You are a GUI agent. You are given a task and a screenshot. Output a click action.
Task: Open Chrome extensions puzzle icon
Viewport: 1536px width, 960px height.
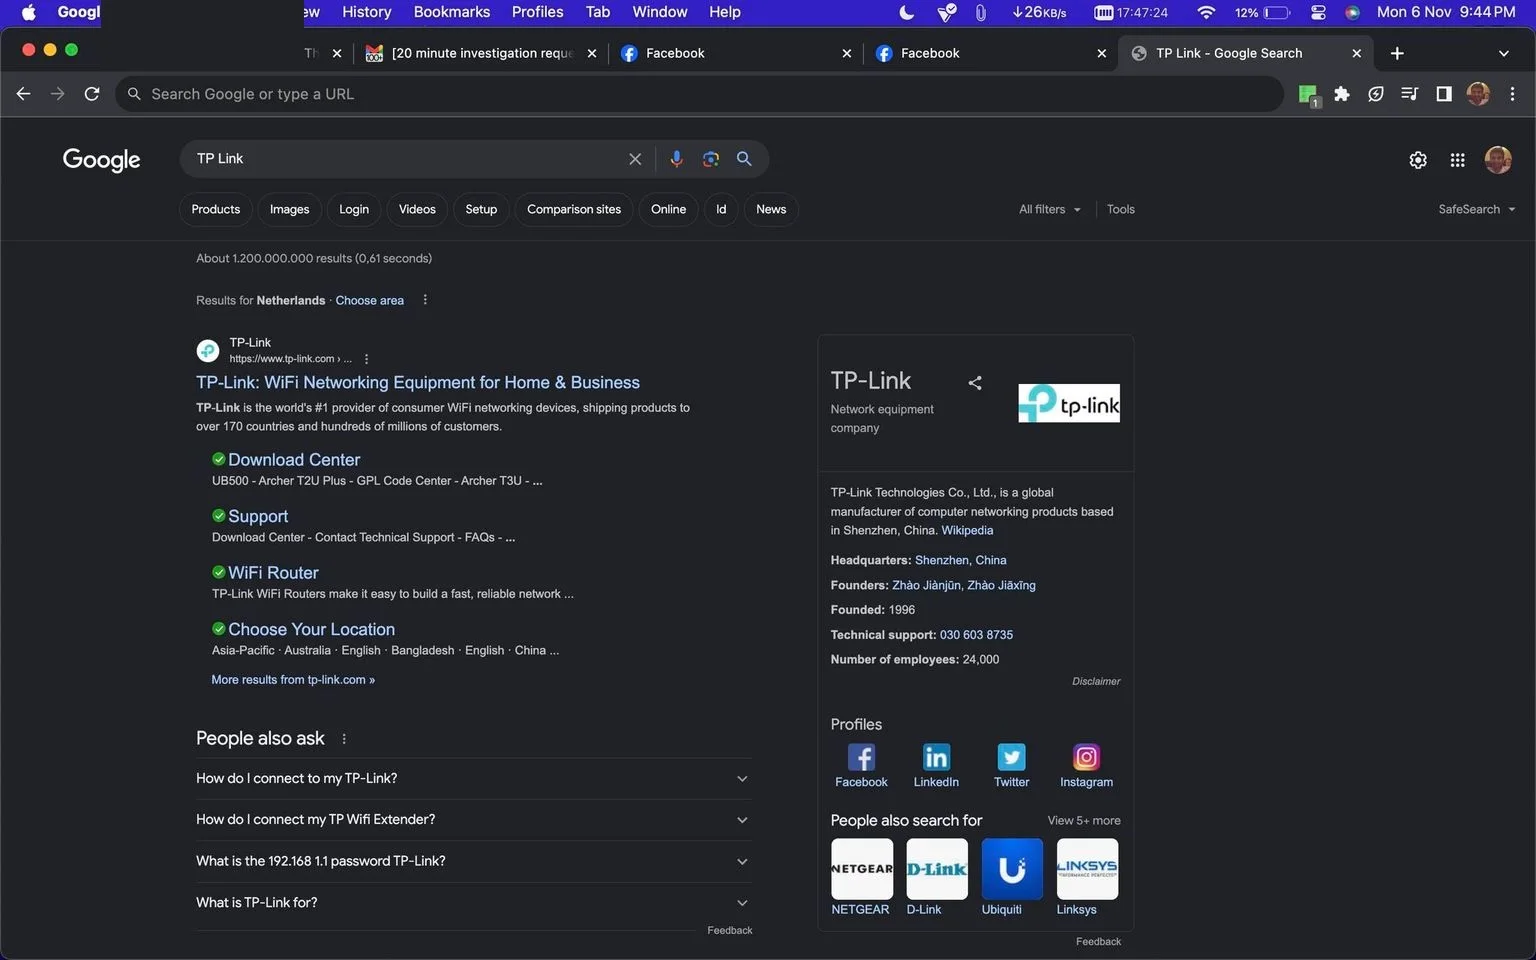click(1342, 94)
